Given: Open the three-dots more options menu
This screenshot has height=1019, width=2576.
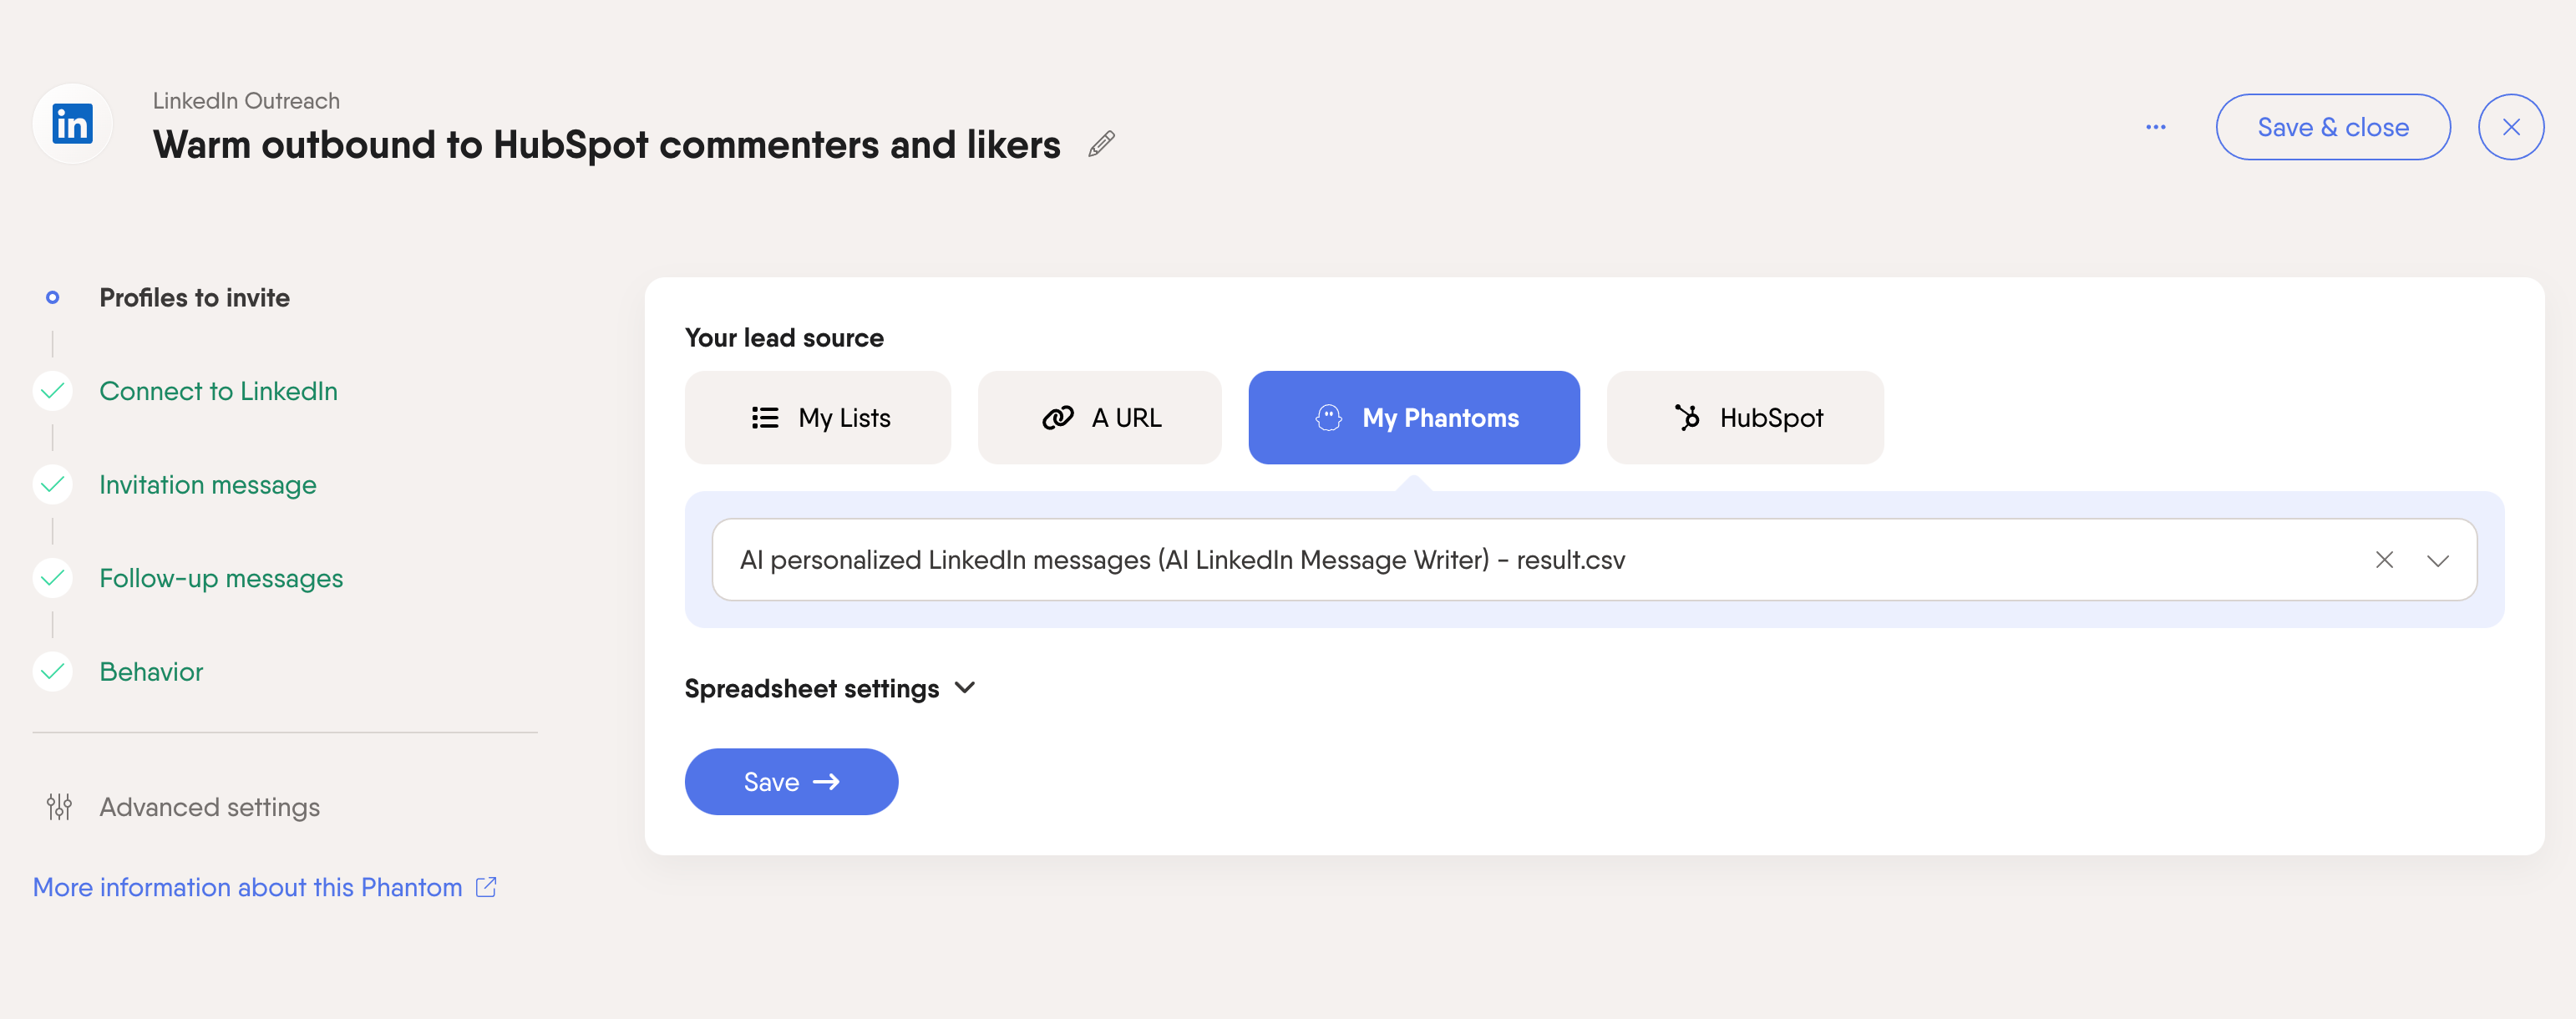Looking at the screenshot, I should tap(2155, 127).
